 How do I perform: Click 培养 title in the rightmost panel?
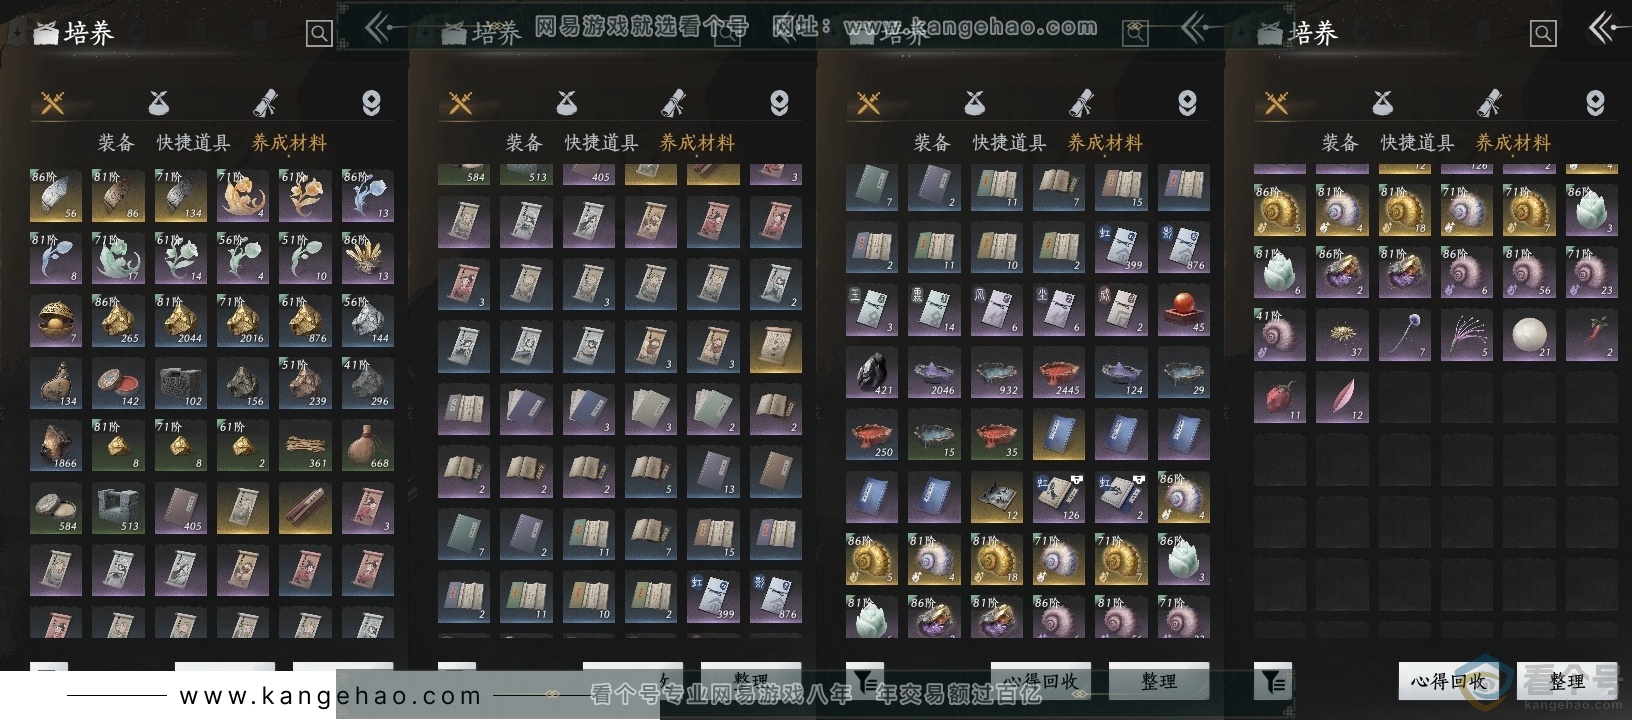click(1313, 34)
